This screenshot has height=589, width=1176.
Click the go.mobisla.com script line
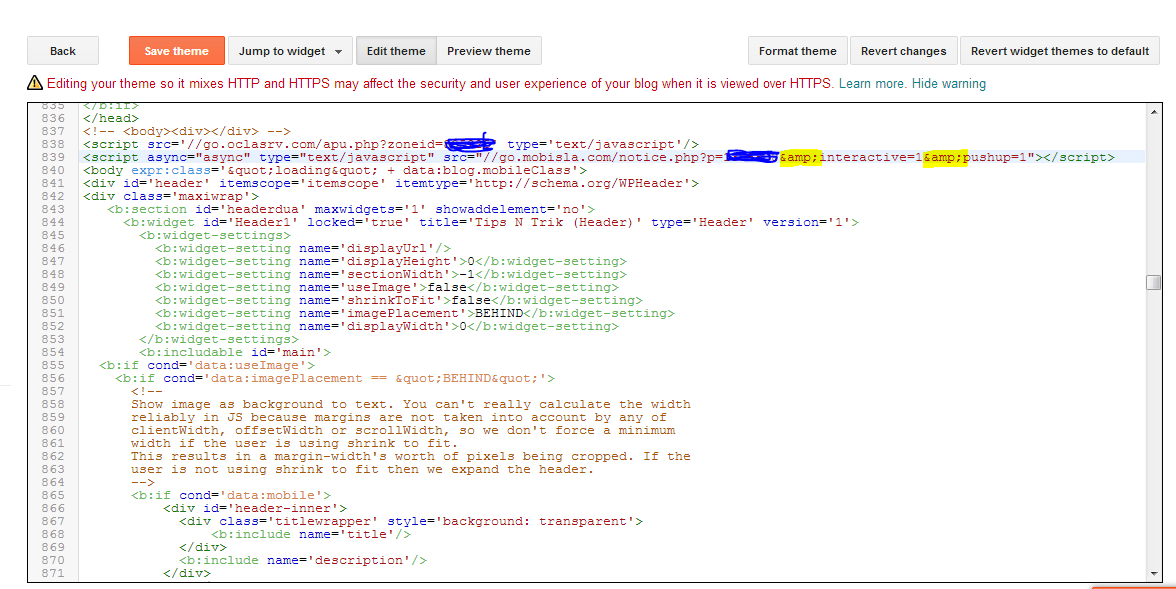598,157
